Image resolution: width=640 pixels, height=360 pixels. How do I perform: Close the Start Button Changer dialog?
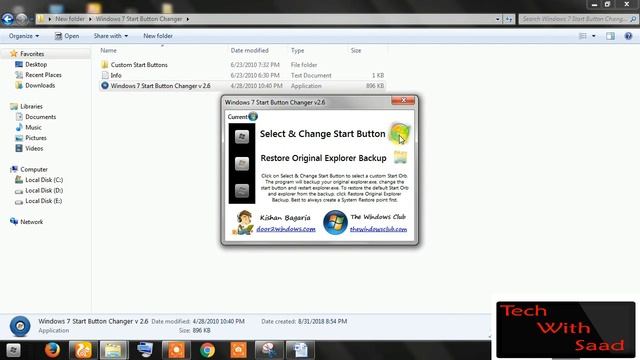click(403, 100)
